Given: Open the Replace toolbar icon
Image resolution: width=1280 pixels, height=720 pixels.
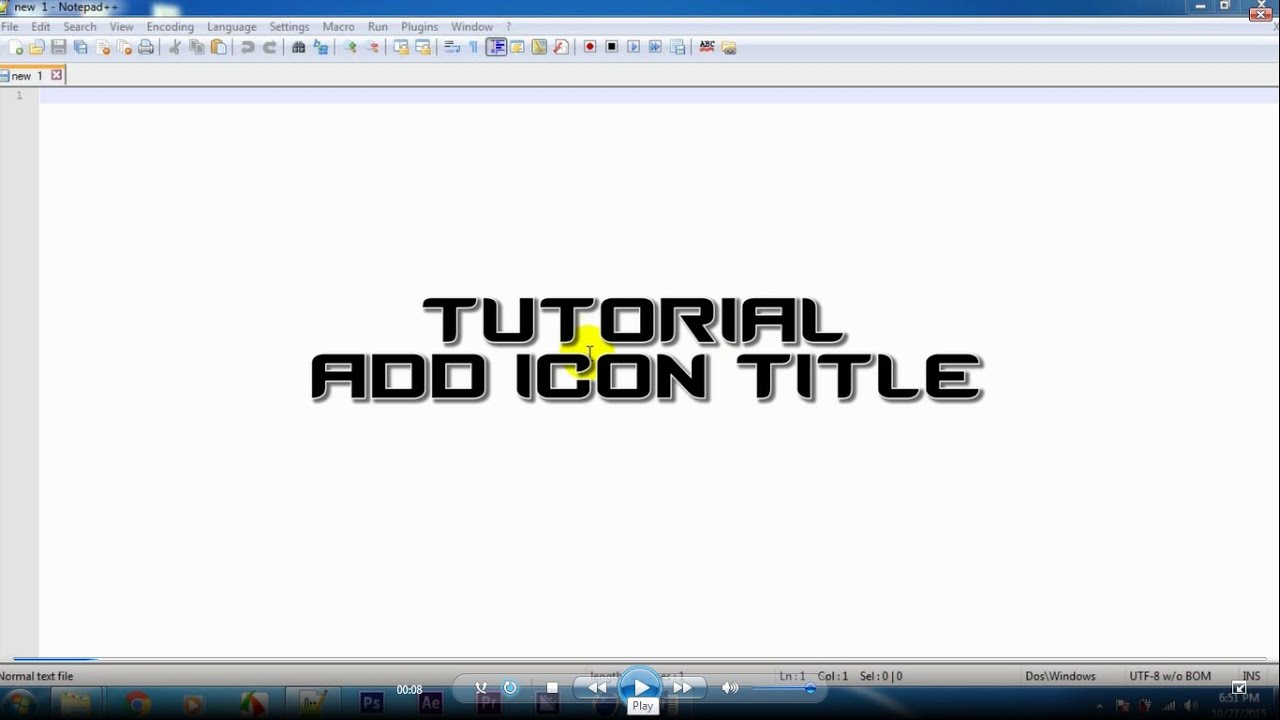Looking at the screenshot, I should pos(320,47).
